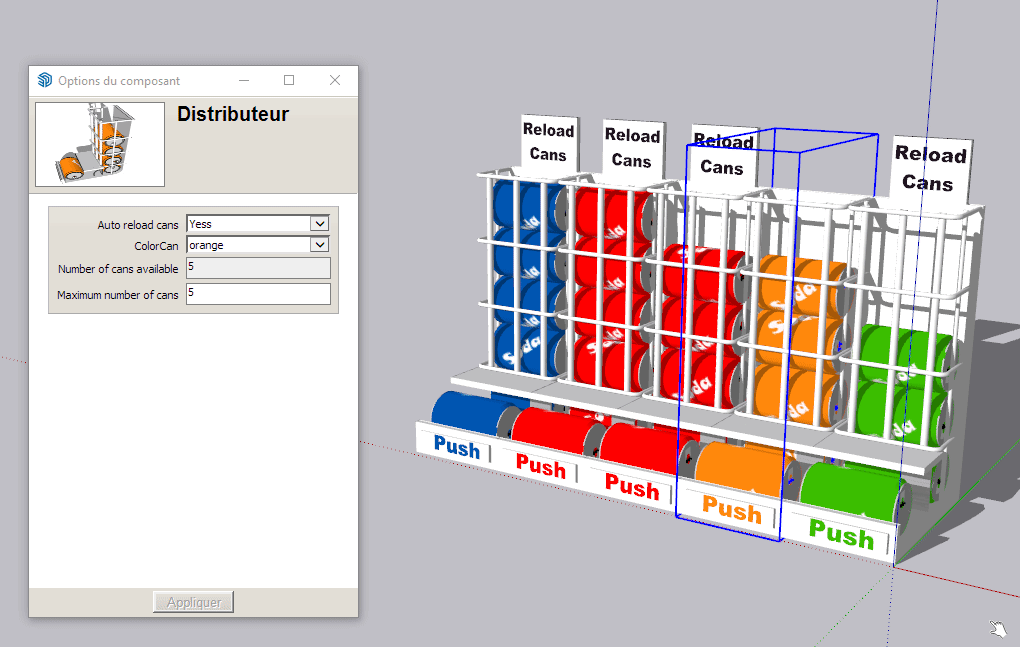The width and height of the screenshot is (1020, 647).
Task: Close the Options du composant dialog
Action: click(335, 80)
